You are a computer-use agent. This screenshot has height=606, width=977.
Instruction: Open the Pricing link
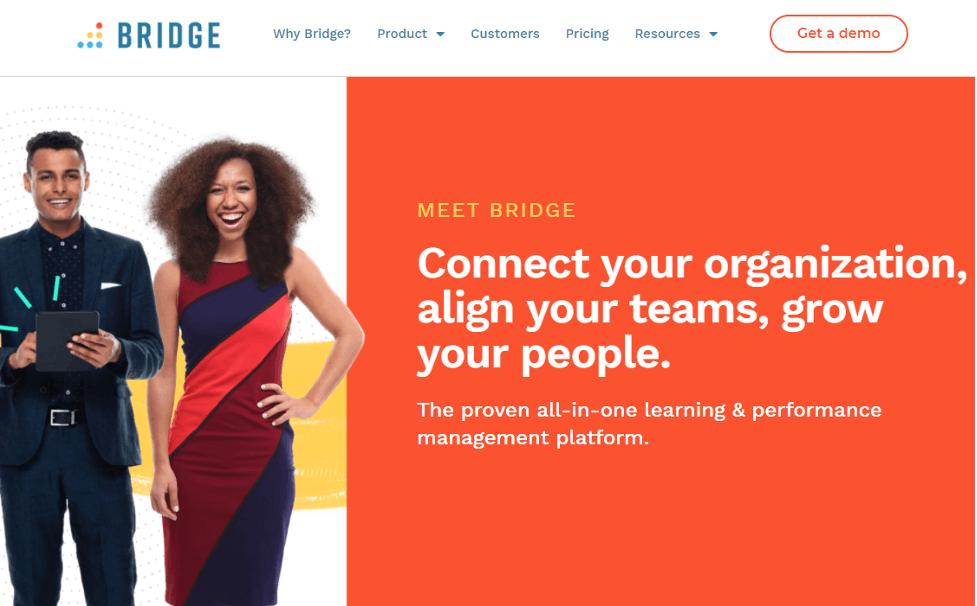587,34
